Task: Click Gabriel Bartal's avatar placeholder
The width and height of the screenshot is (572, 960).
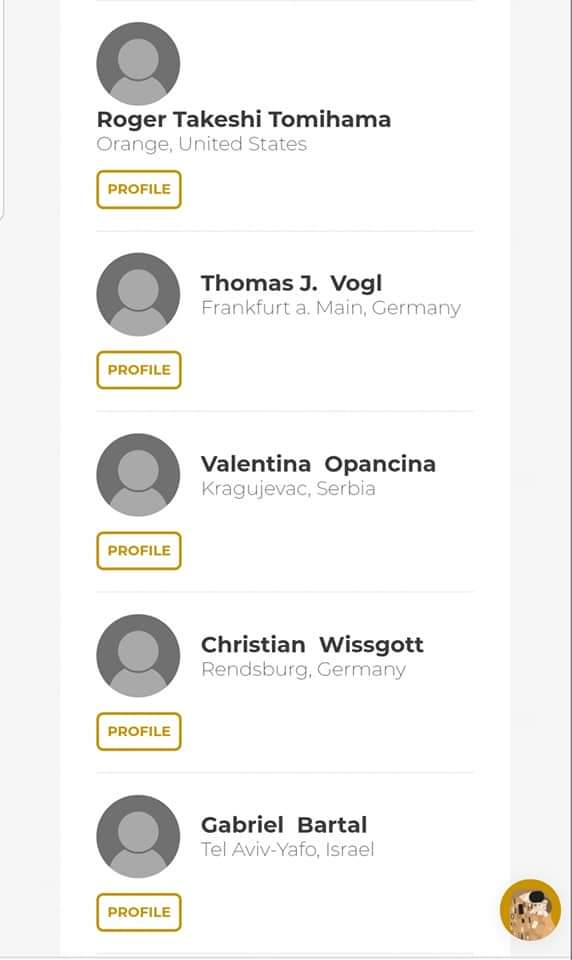Action: (138, 836)
